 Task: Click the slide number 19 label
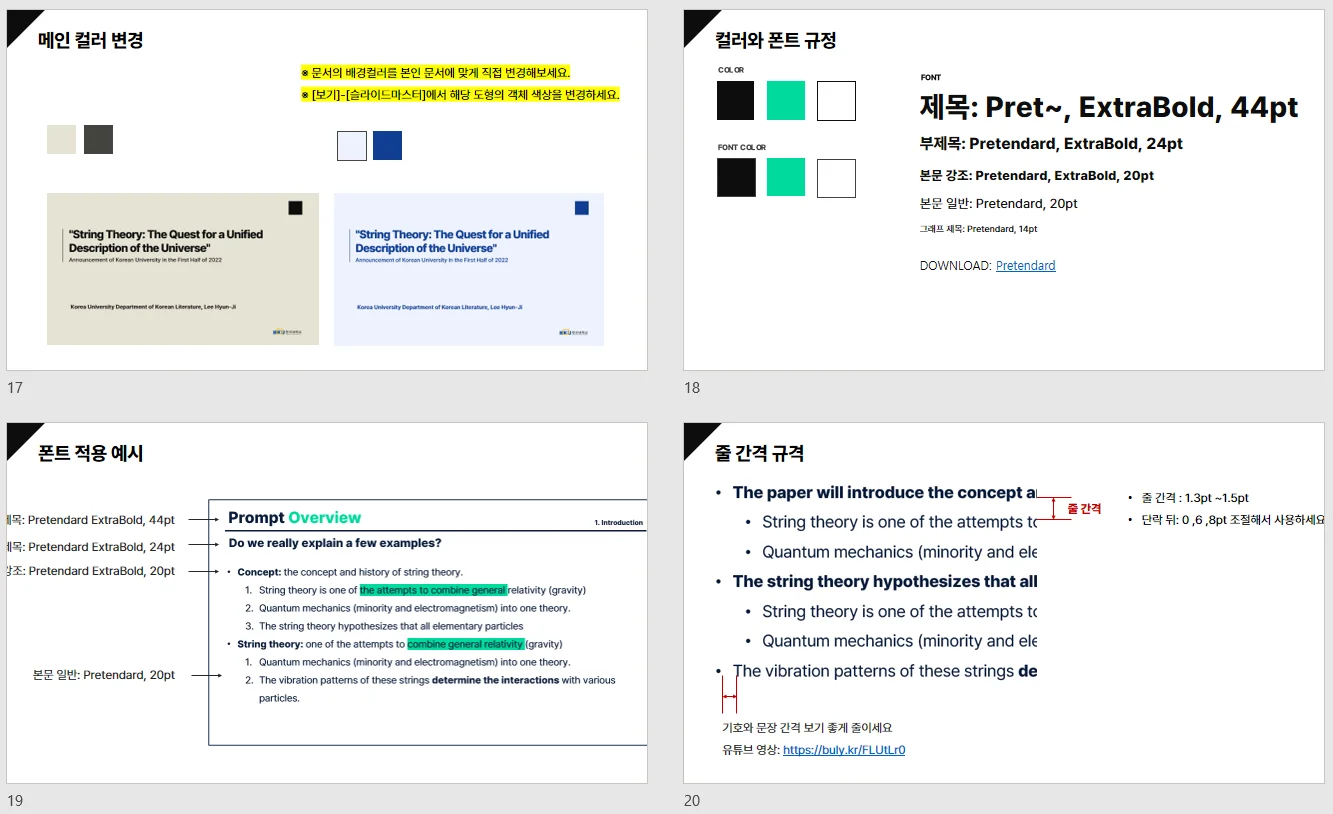(15, 801)
